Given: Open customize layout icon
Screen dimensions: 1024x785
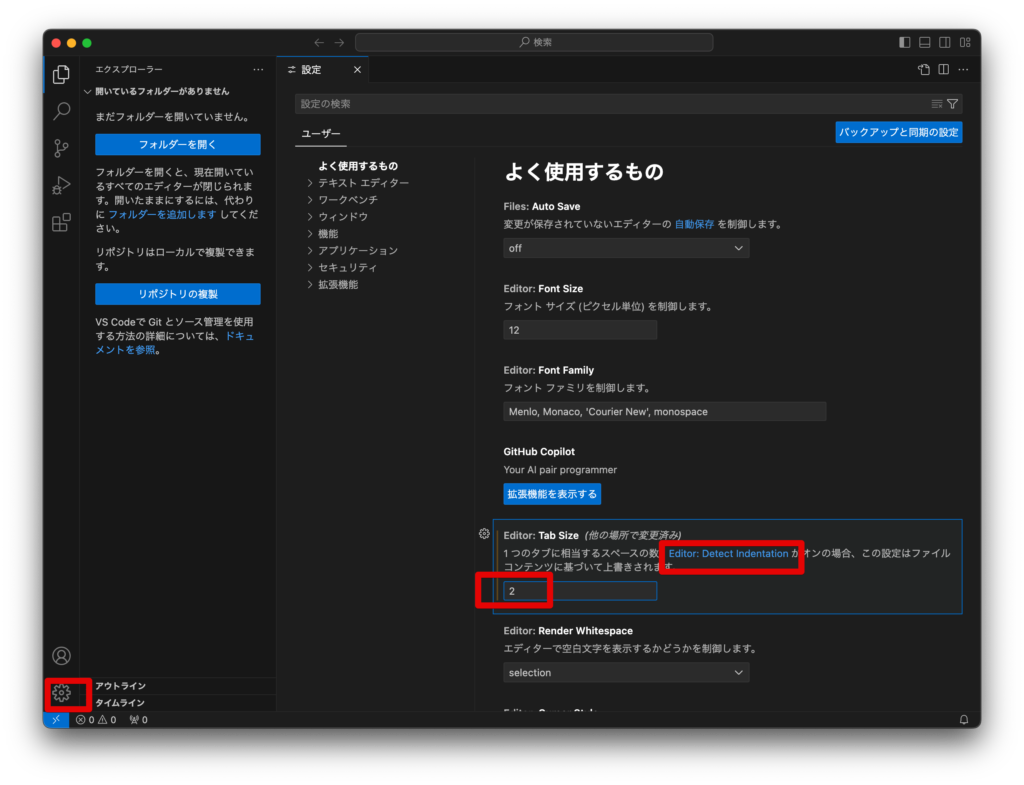Looking at the screenshot, I should tap(965, 42).
